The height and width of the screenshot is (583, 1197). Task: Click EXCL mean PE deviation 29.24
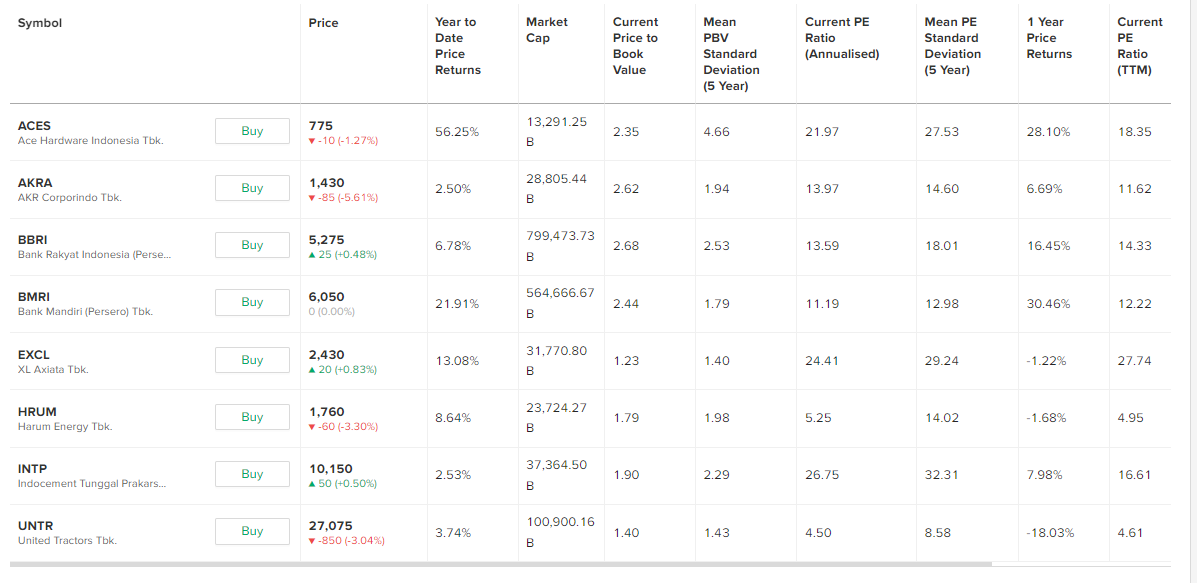pos(941,361)
